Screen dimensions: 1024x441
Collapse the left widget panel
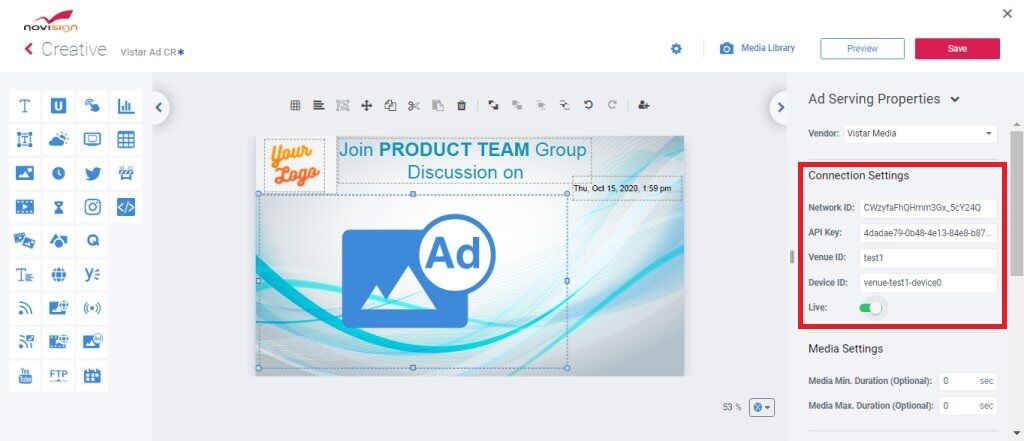(159, 106)
